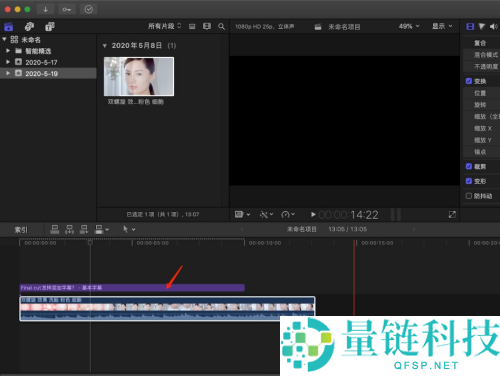Go back in timeline history arrow
The width and height of the screenshot is (500, 376).
242,229
